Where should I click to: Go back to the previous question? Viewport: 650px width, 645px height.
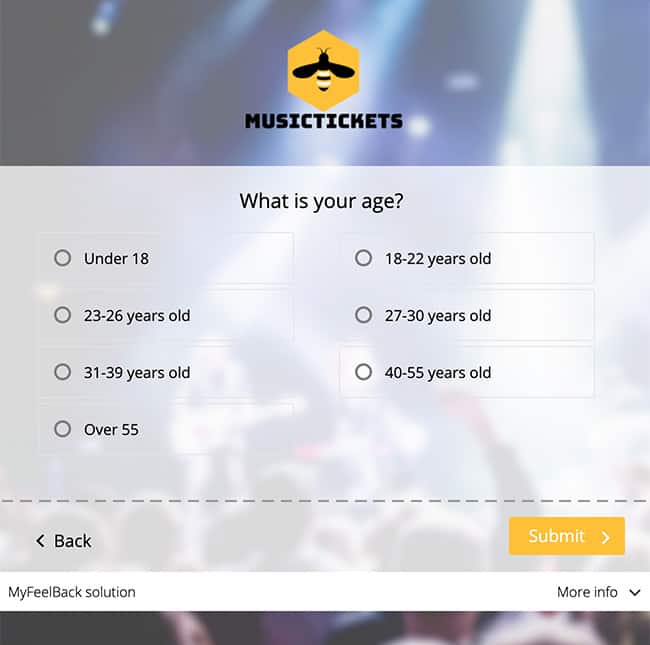click(x=63, y=541)
